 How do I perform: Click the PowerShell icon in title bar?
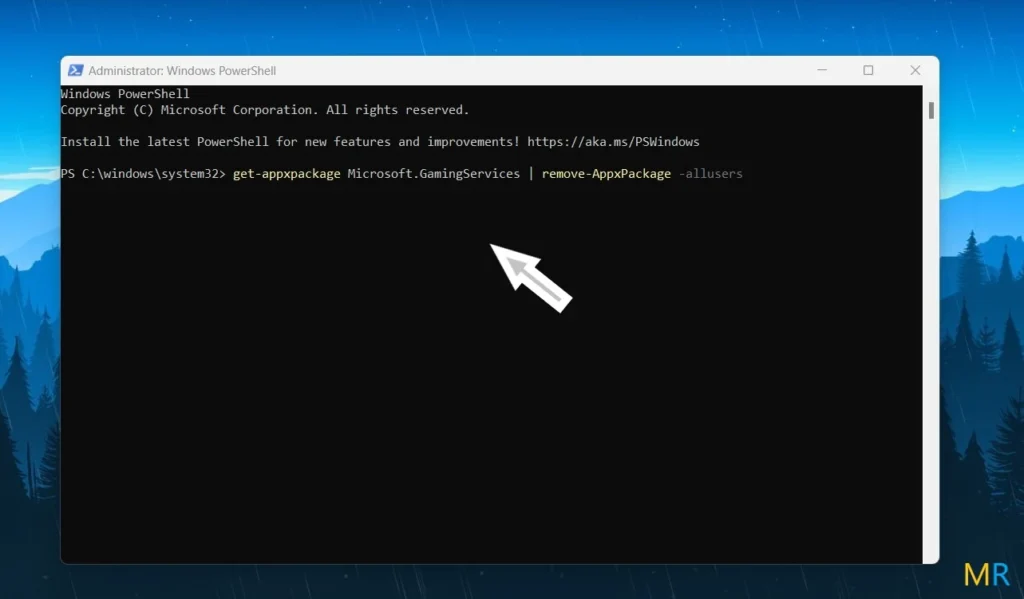pos(76,71)
